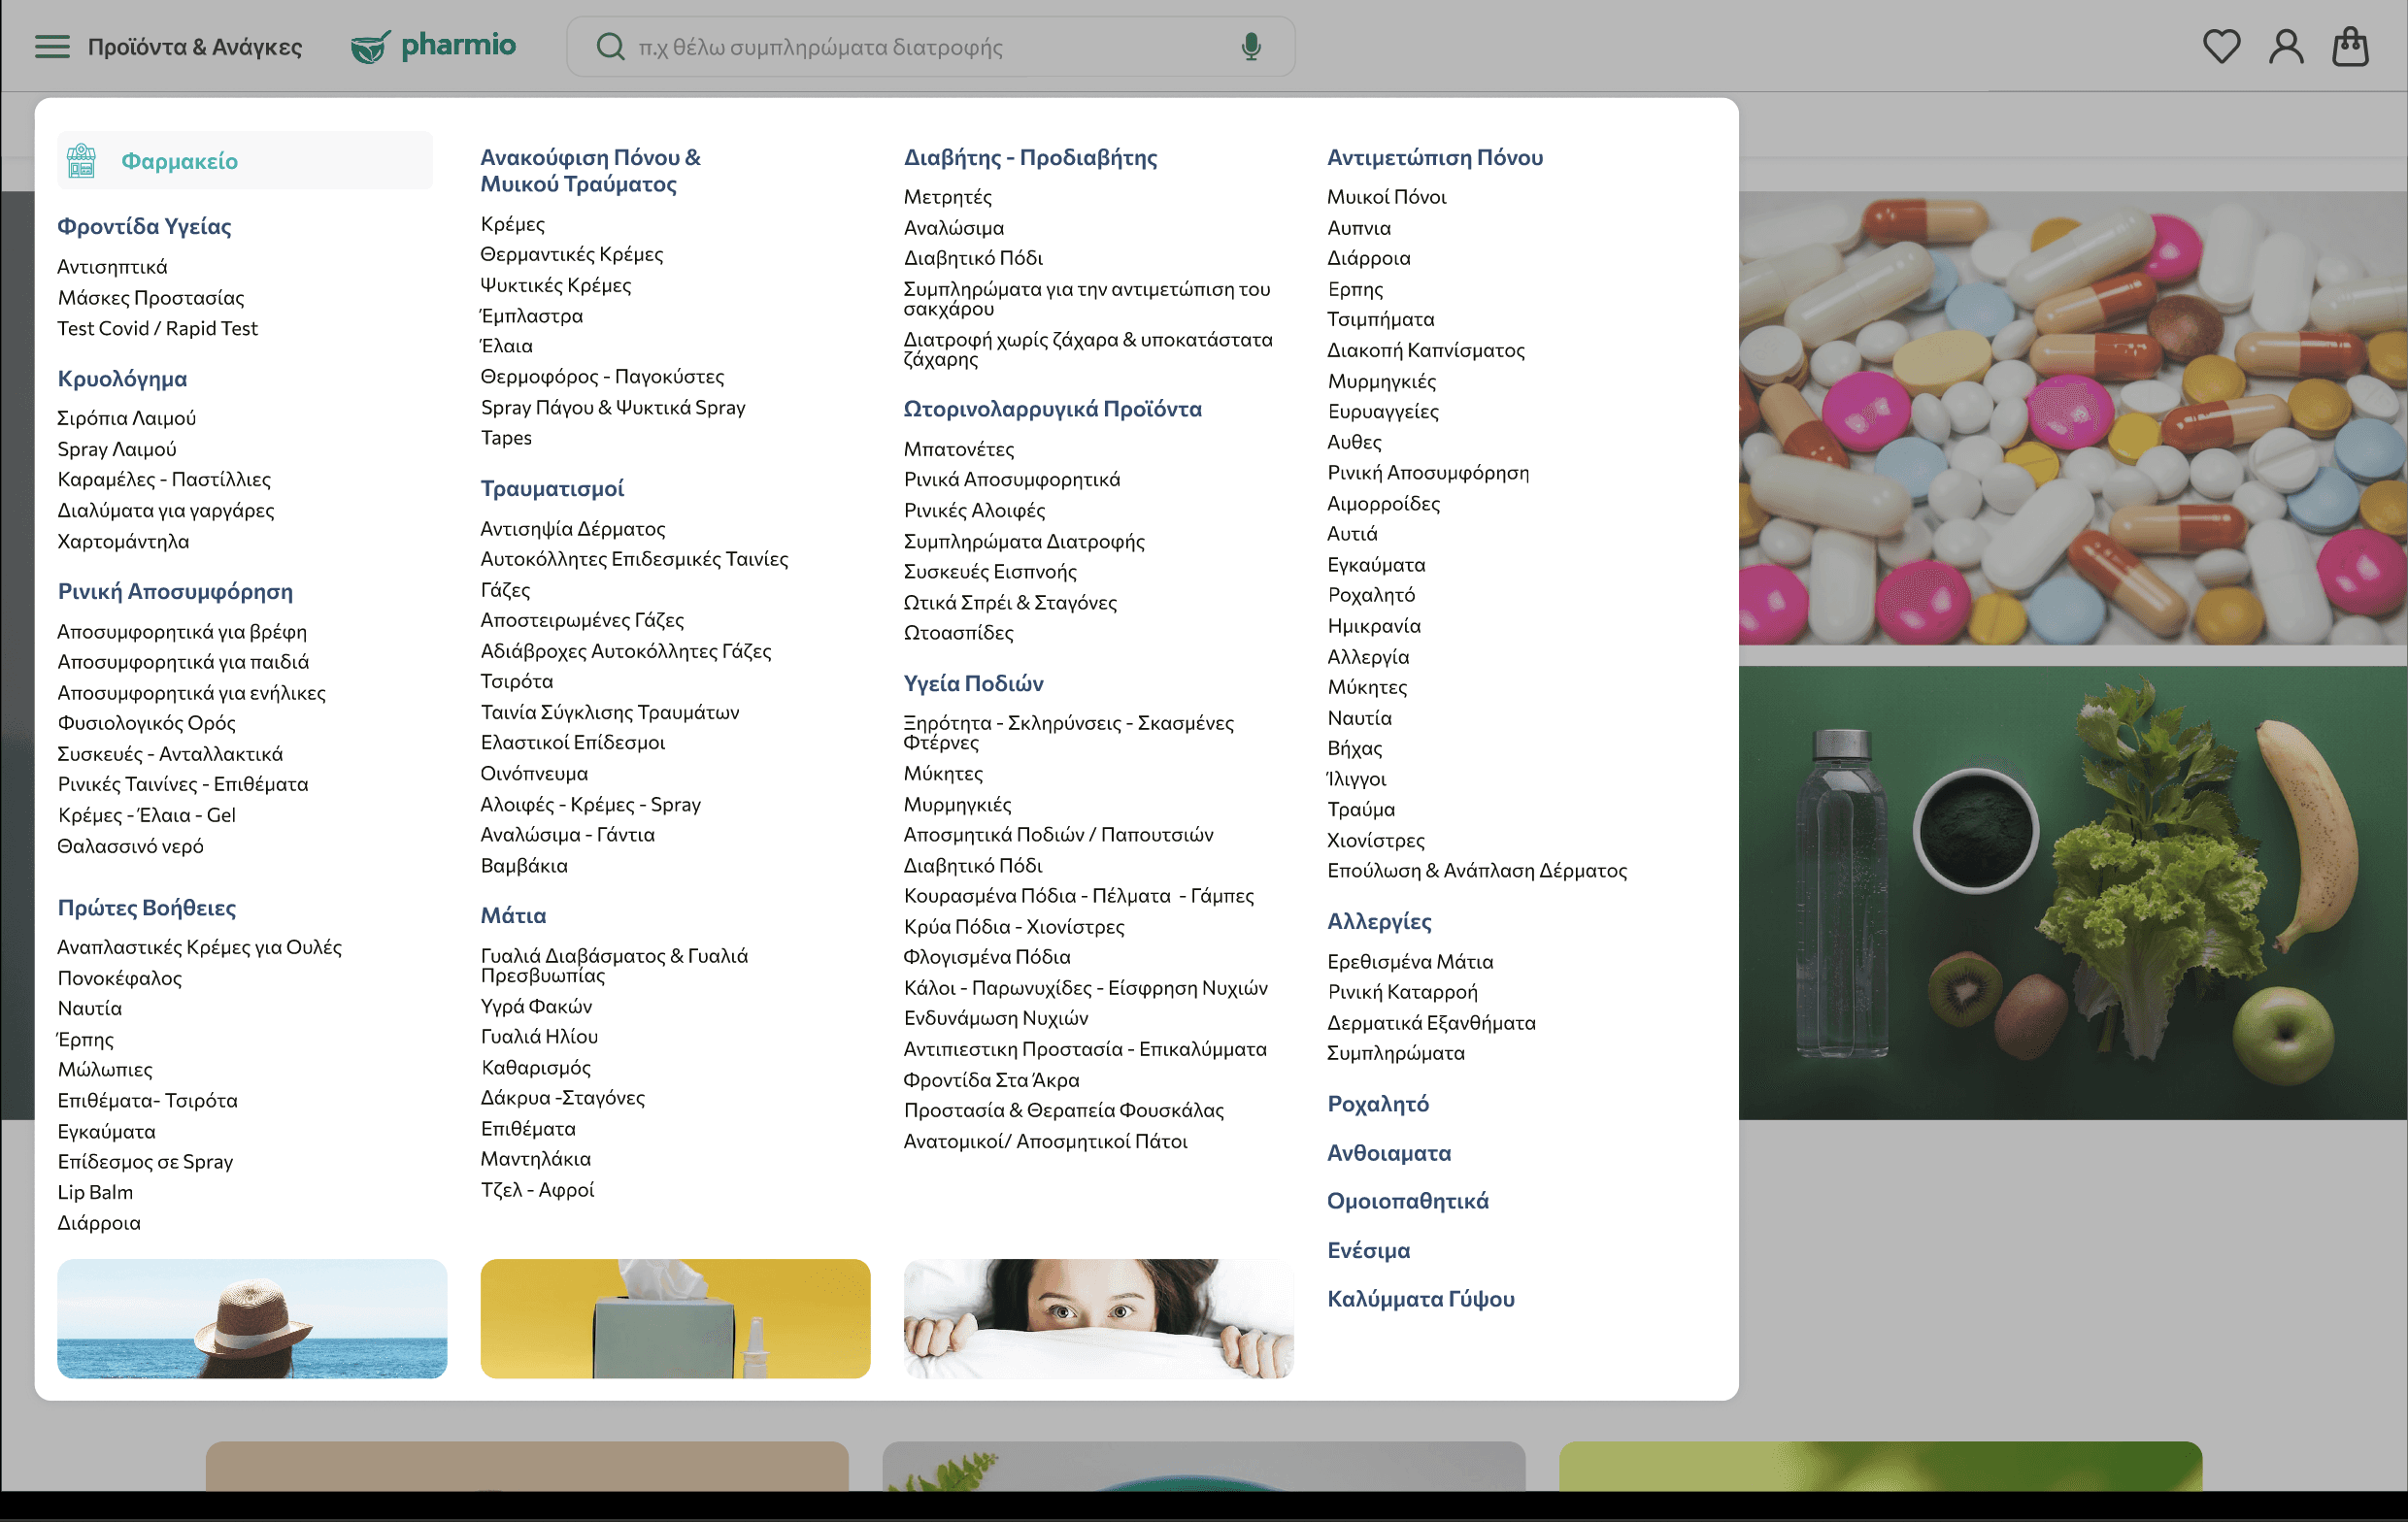
Task: Go to Διακοπή Καπνίσματος link
Action: click(1425, 350)
